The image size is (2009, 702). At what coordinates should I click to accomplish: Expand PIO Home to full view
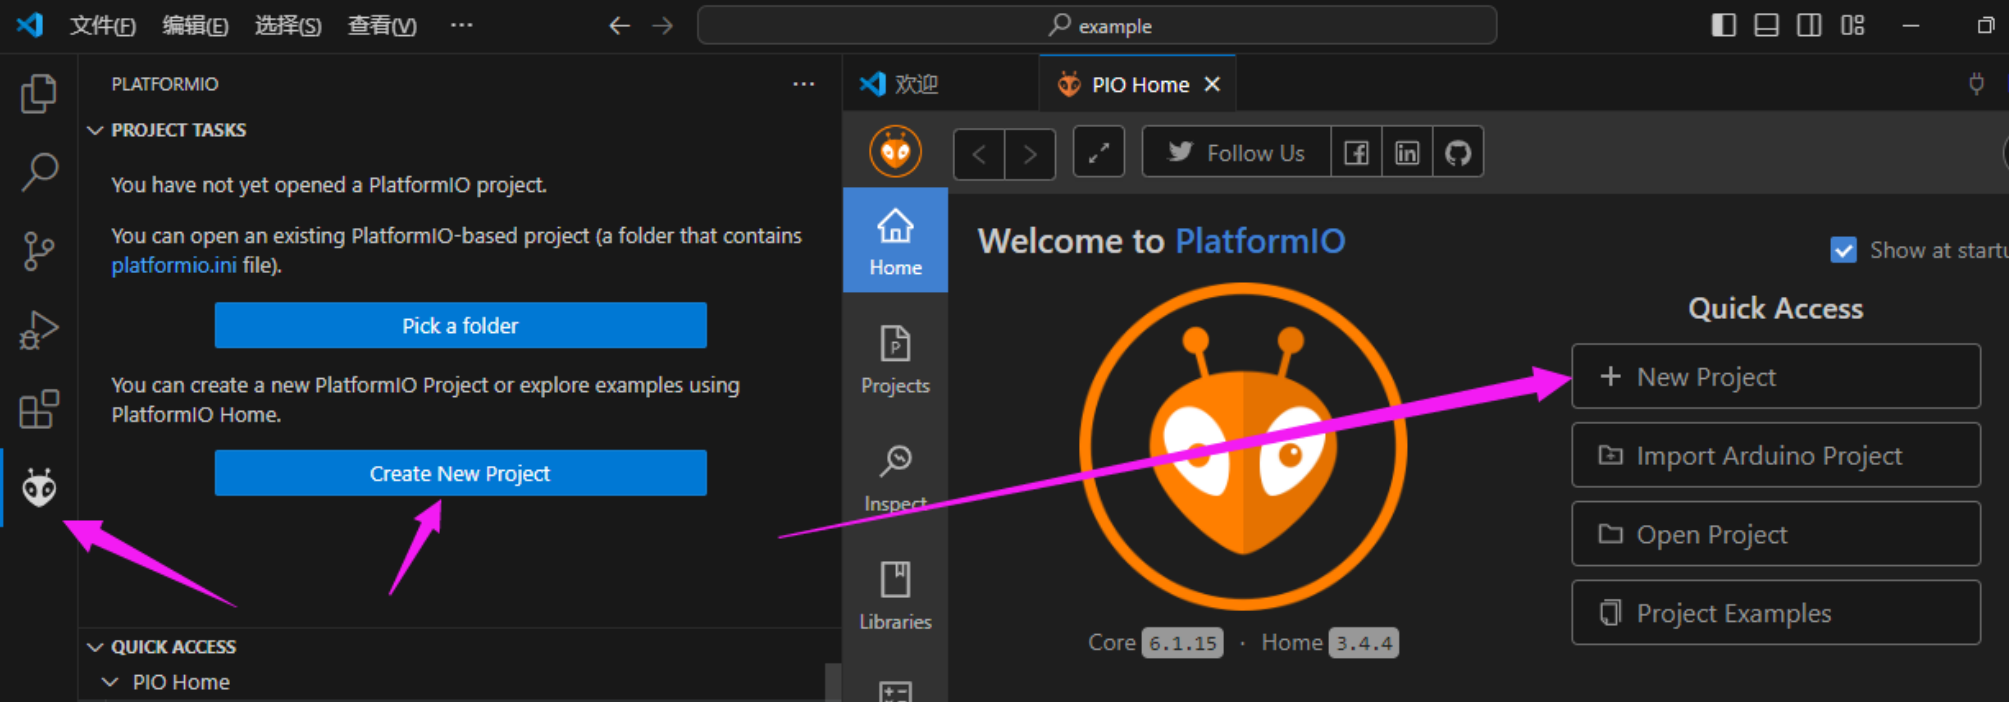pos(1099,153)
